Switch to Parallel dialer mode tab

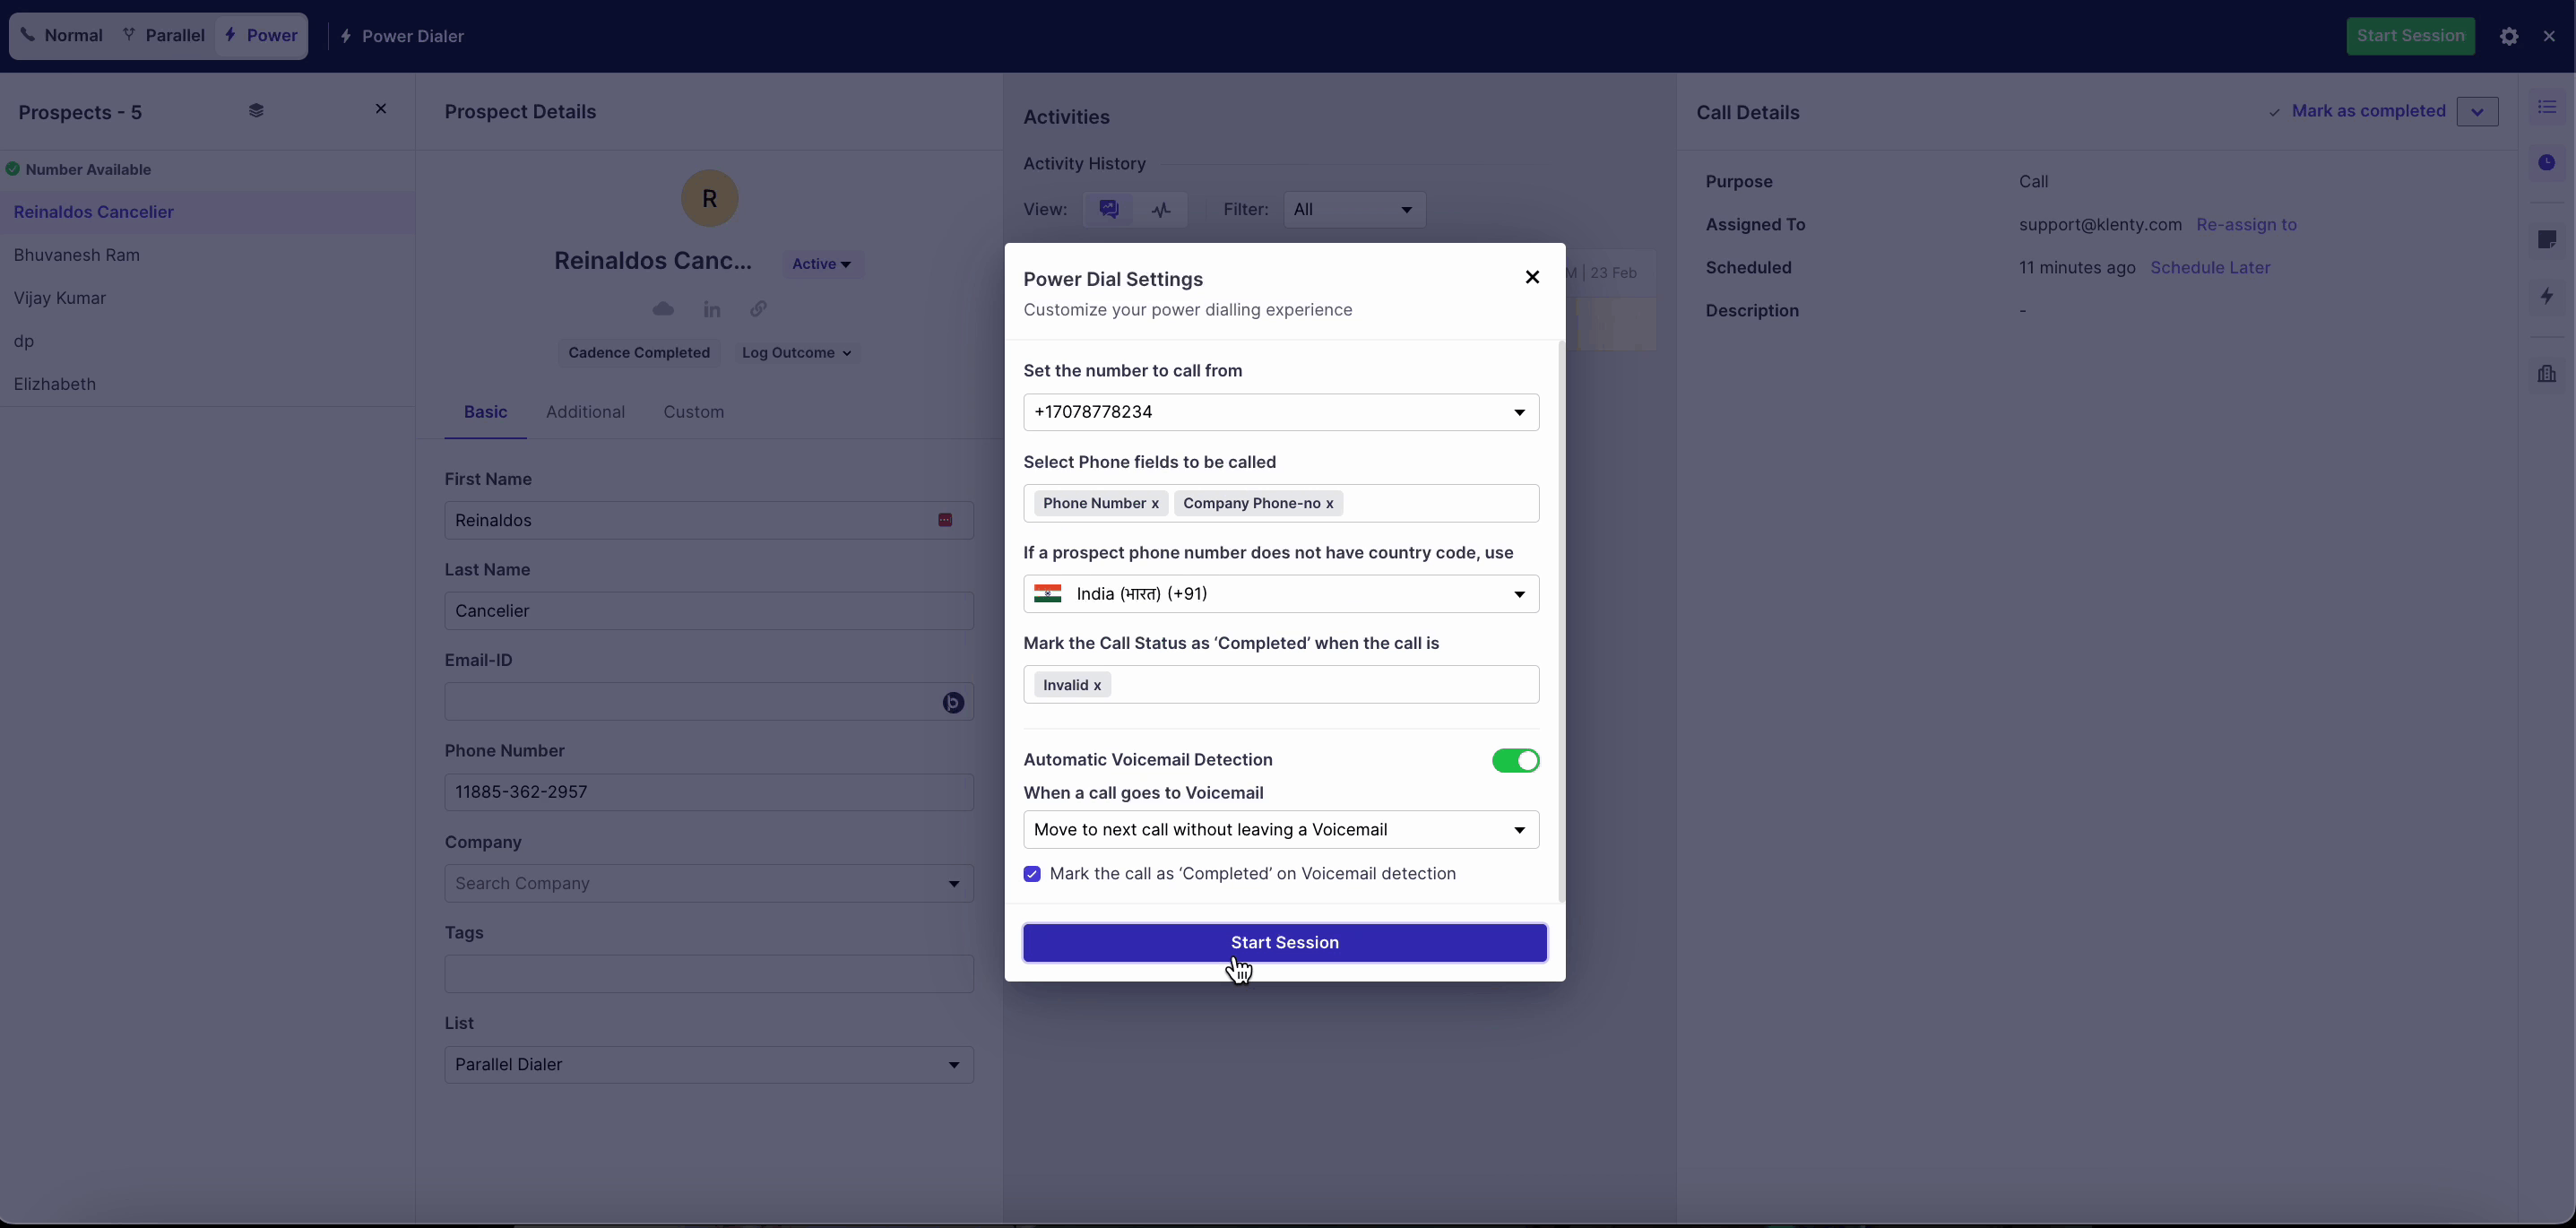164,36
